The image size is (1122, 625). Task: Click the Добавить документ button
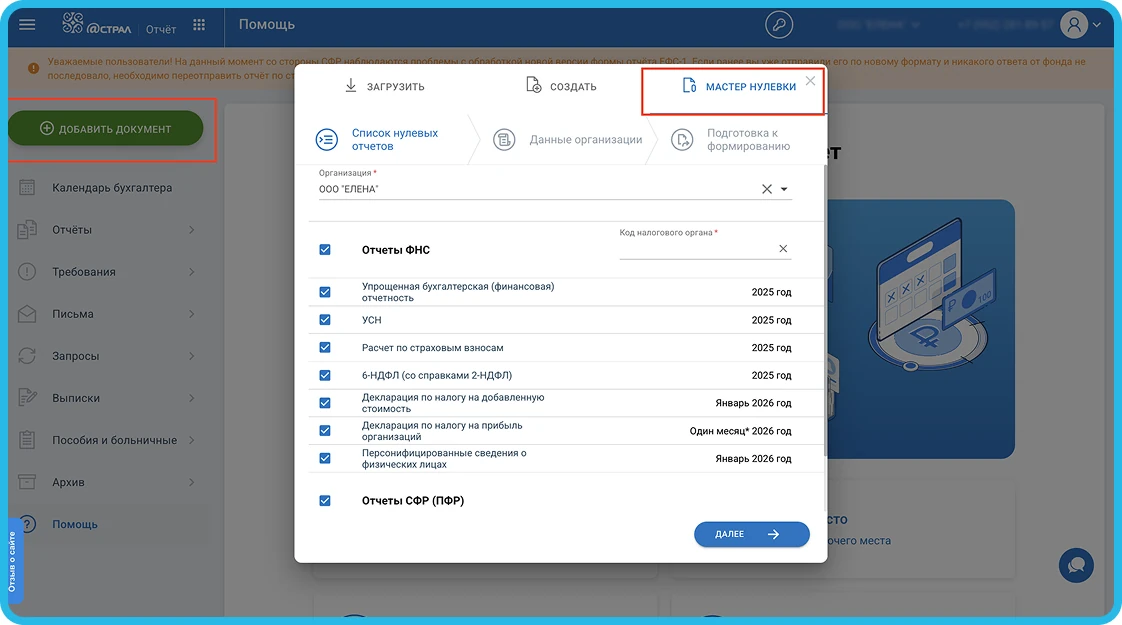coord(106,129)
